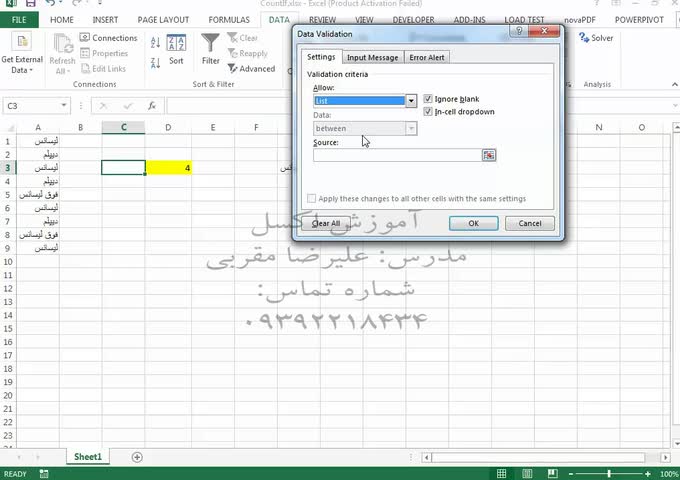The image size is (680, 480).
Task: Switch to the INSERT ribbon tab
Action: tap(105, 20)
